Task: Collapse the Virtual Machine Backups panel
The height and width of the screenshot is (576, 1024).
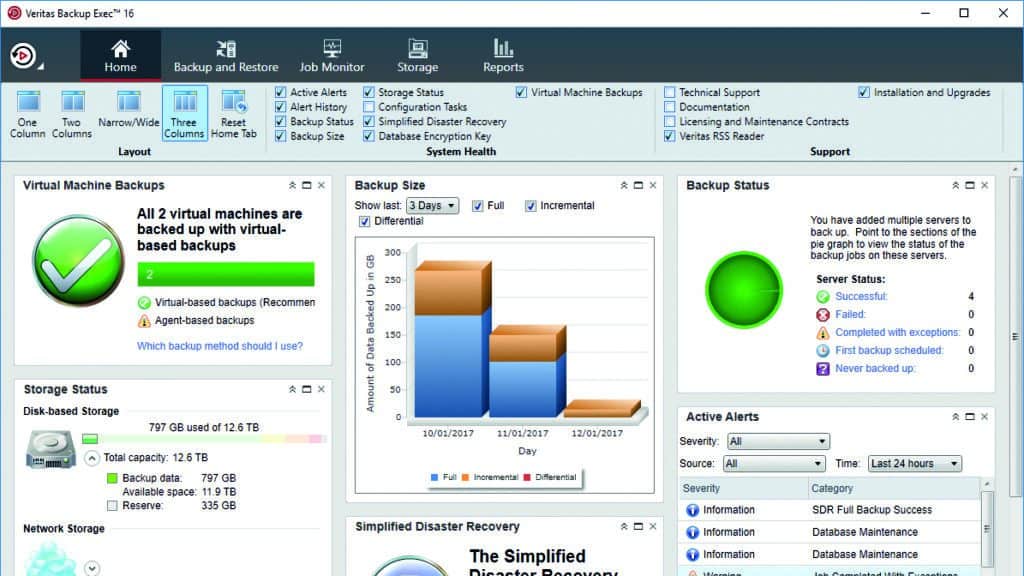Action: (x=293, y=185)
